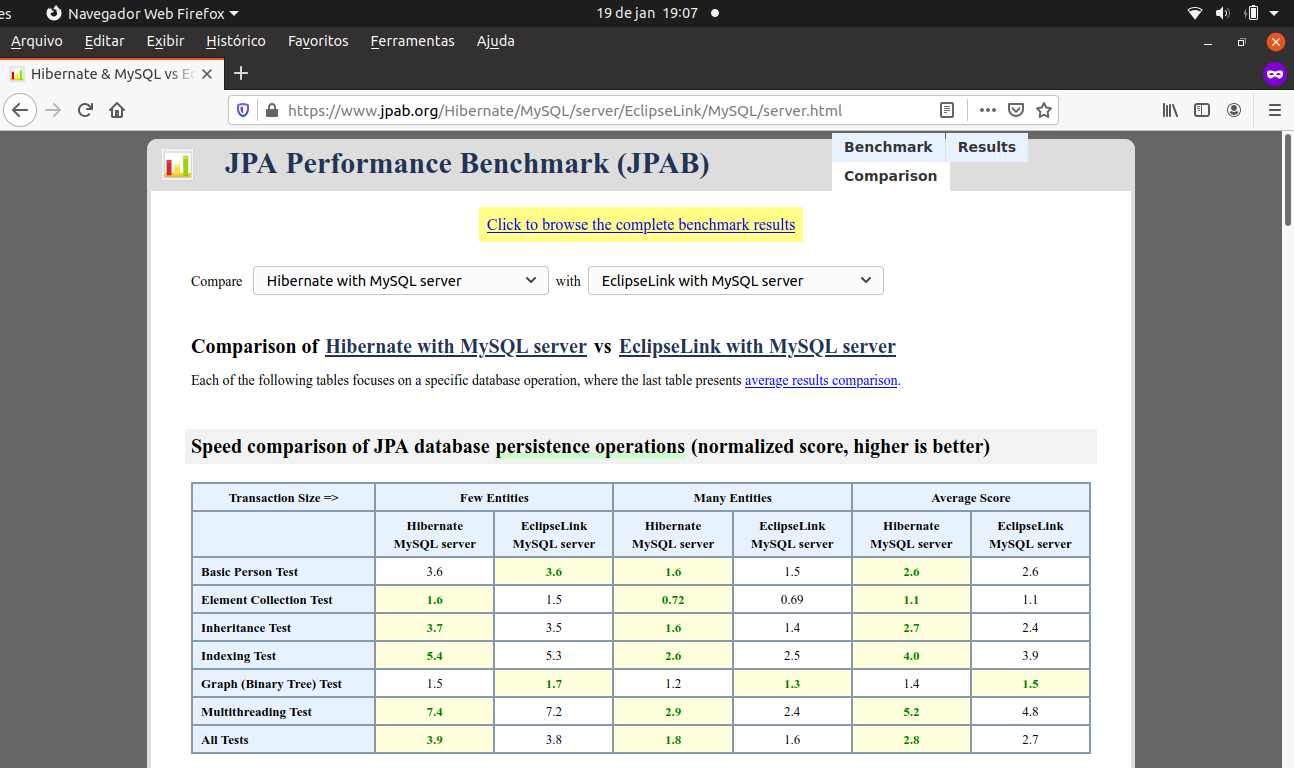Click the private browsing mask icon
This screenshot has width=1294, height=768.
tap(1274, 73)
